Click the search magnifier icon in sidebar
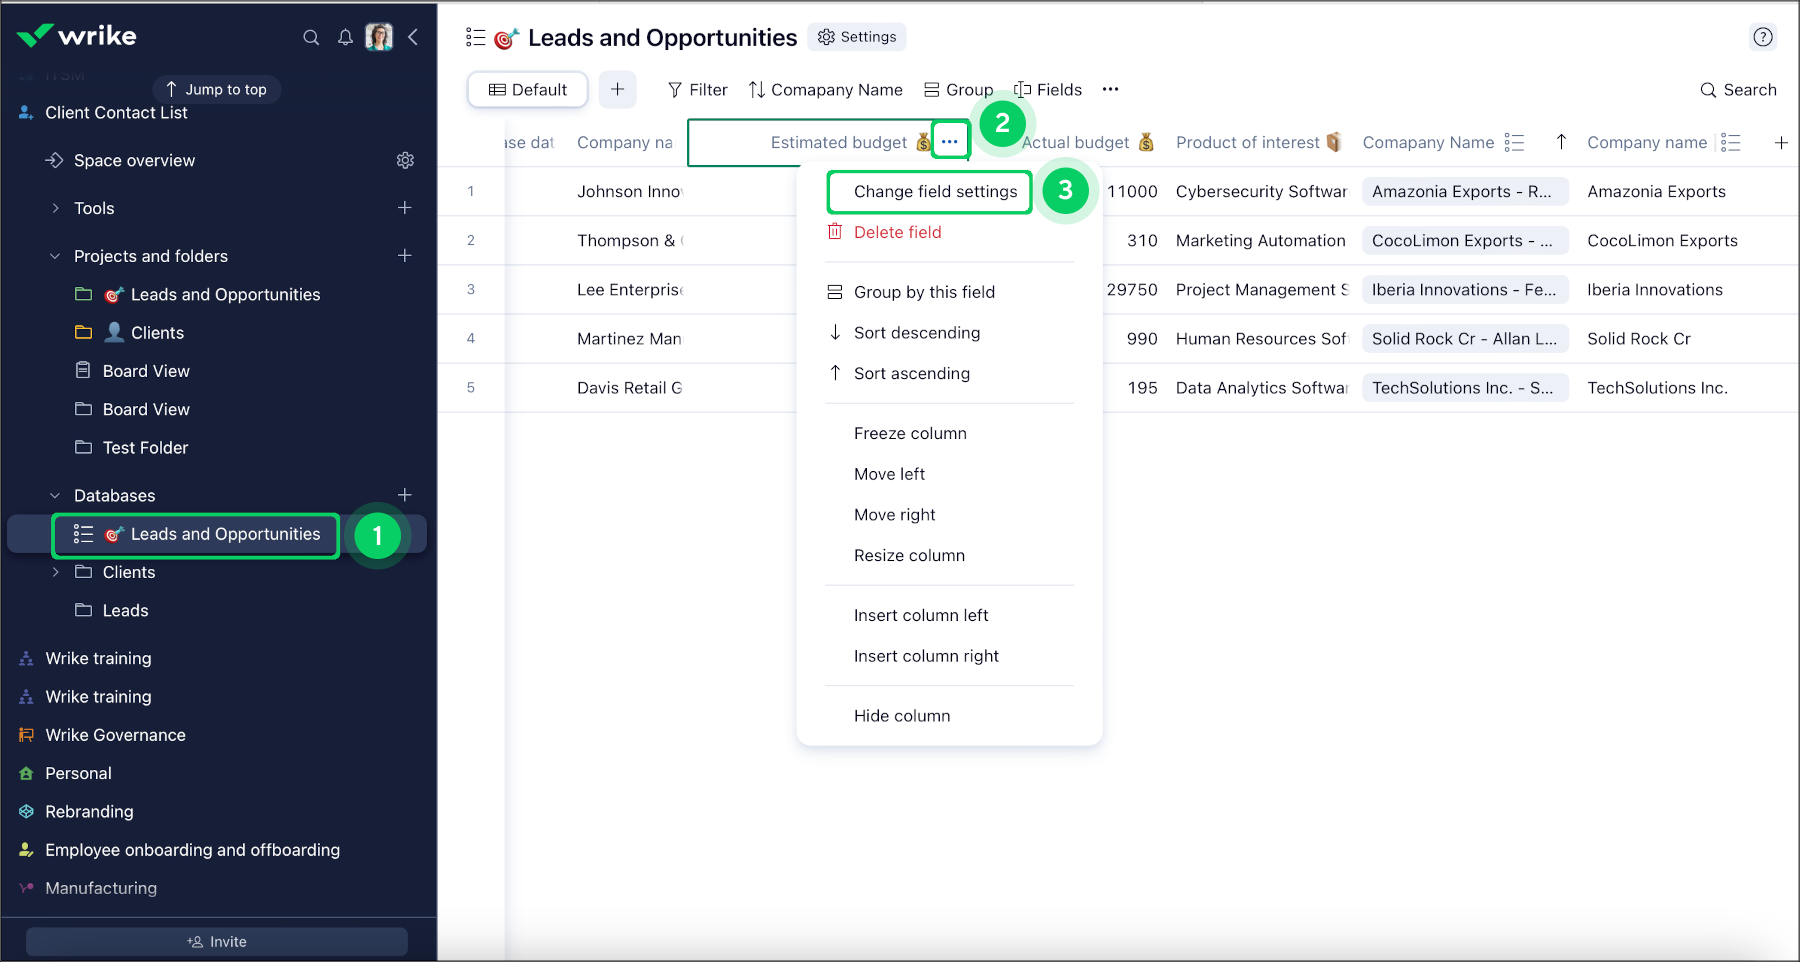The image size is (1800, 962). tap(311, 38)
